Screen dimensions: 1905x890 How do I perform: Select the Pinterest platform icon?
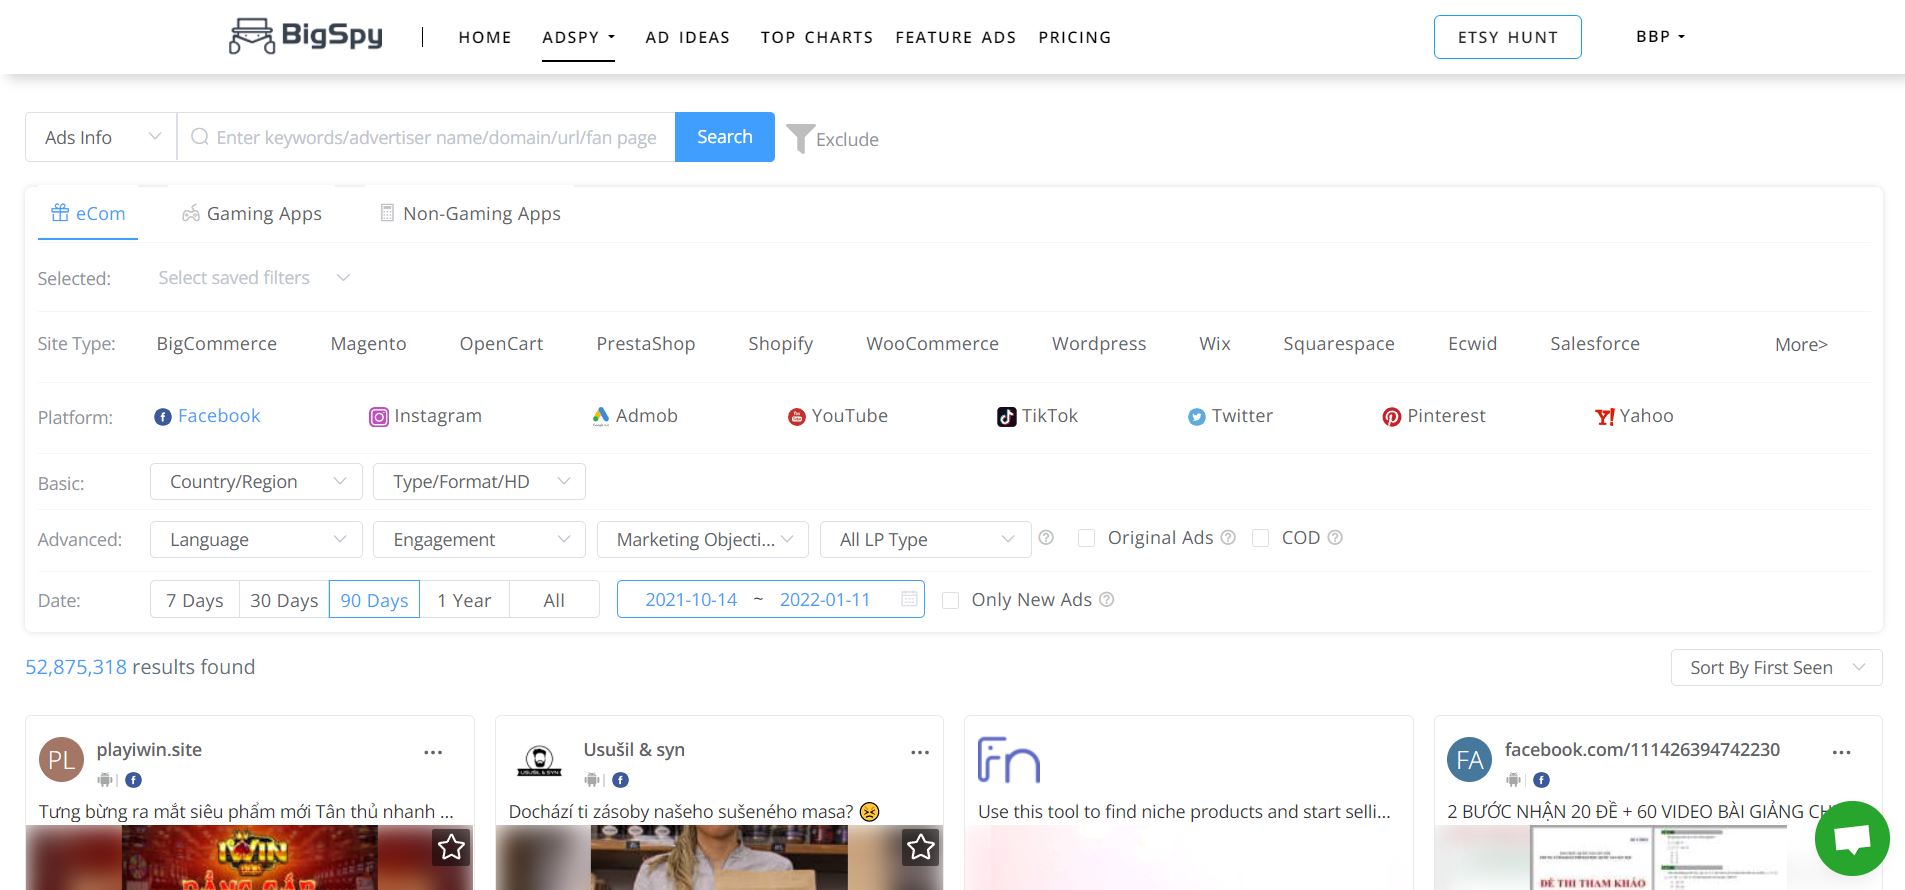pyautogui.click(x=1391, y=417)
